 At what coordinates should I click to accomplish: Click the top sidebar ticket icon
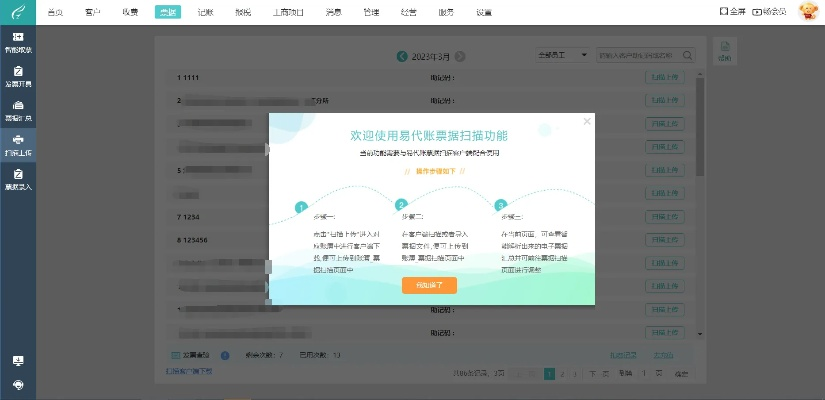coord(18,41)
